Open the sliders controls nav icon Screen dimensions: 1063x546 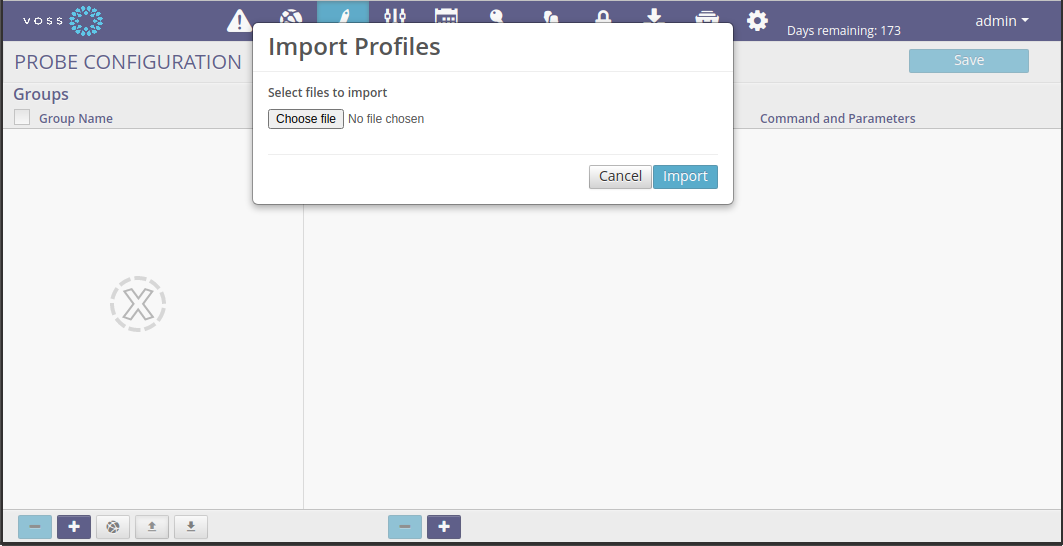(395, 15)
